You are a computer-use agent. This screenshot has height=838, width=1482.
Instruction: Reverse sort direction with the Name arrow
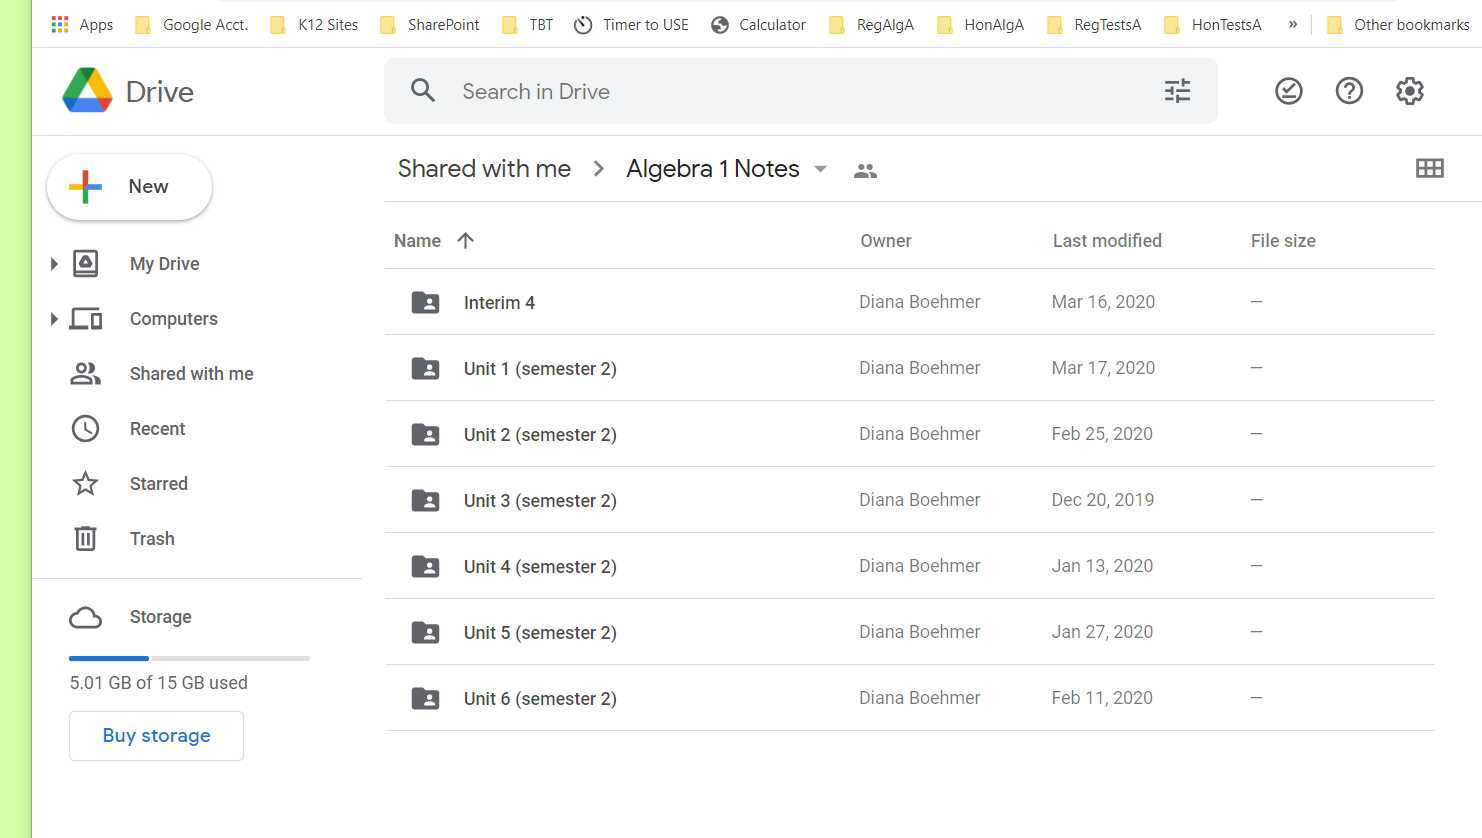465,240
